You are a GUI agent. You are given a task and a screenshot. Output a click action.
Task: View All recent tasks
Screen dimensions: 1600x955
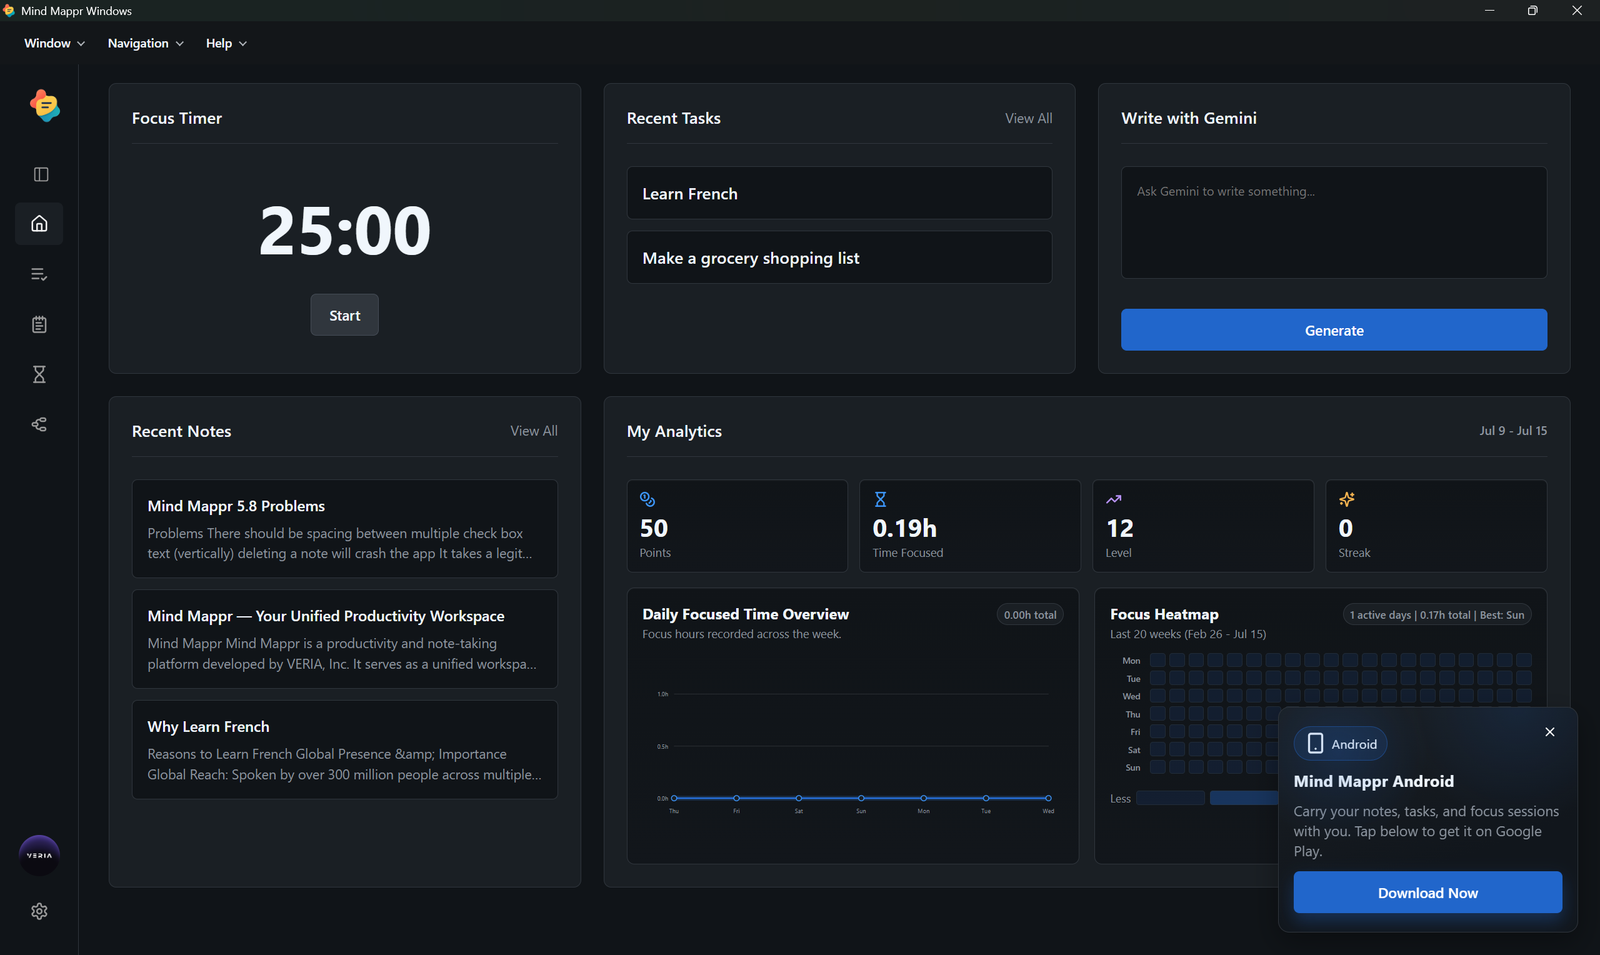[1029, 118]
